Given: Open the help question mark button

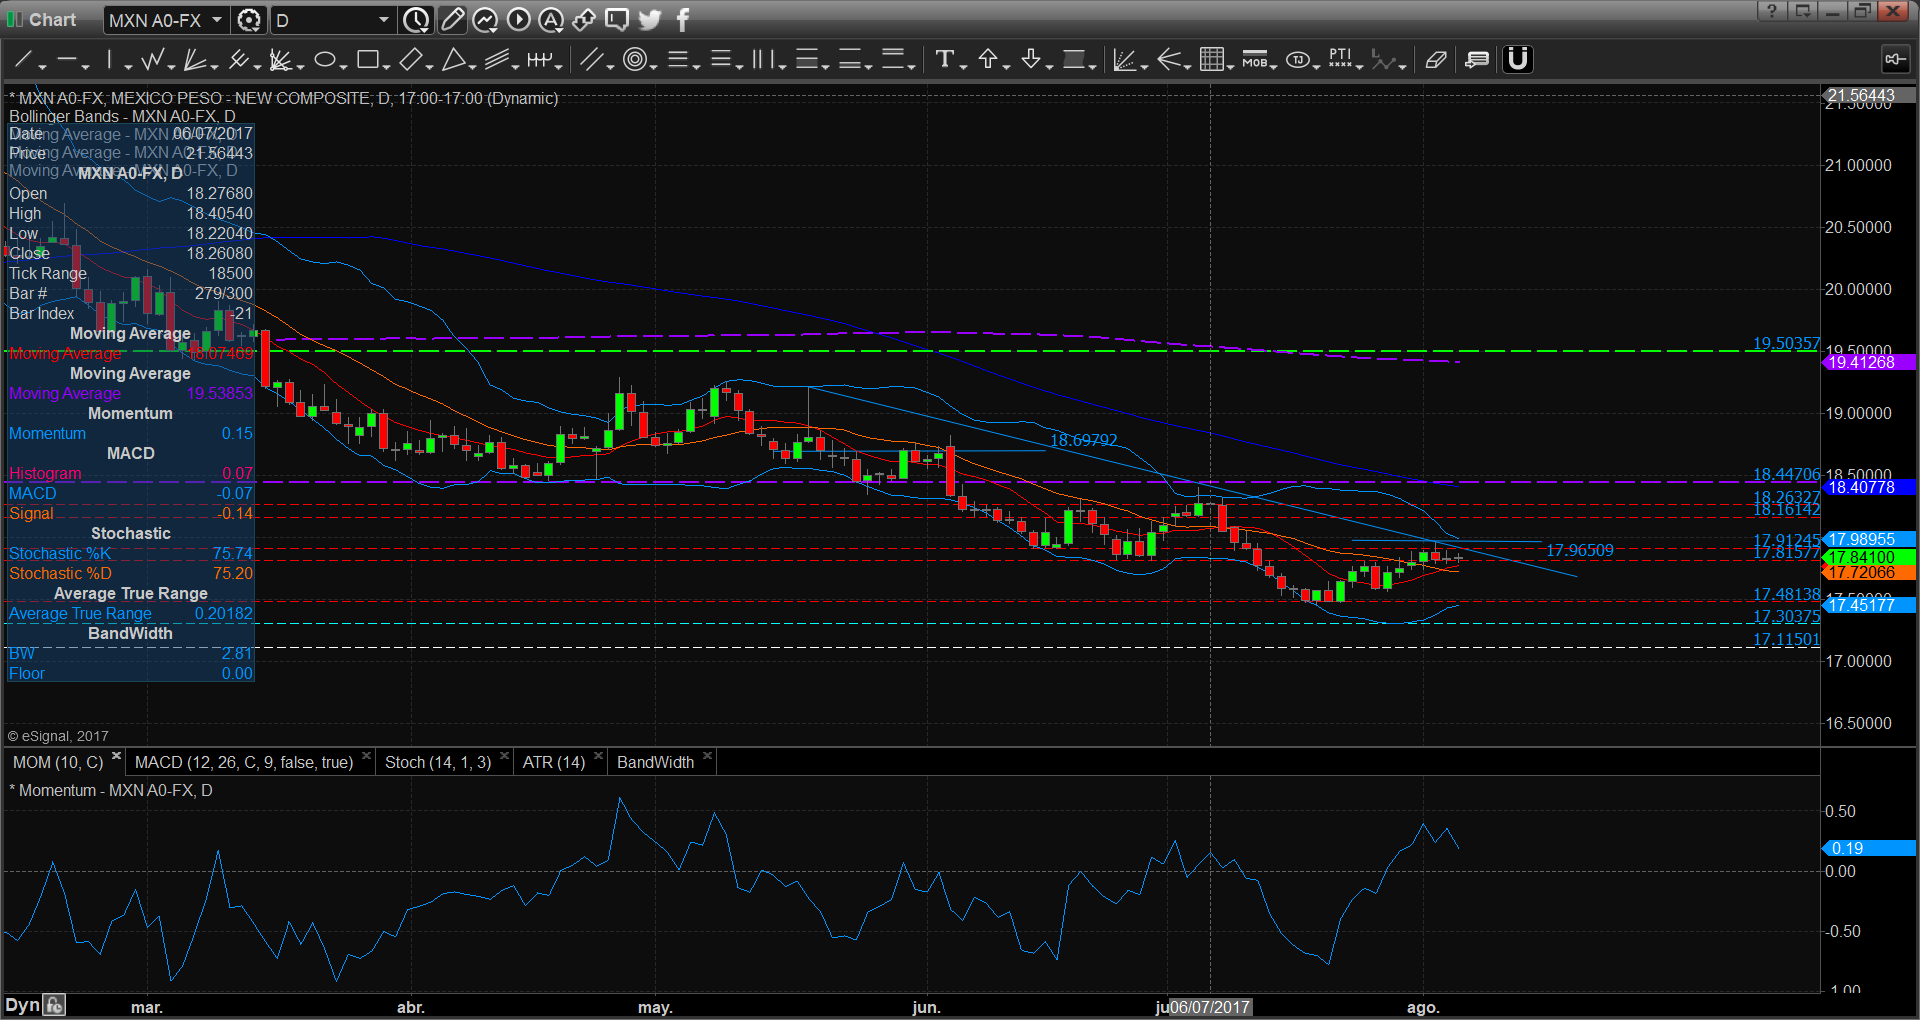Looking at the screenshot, I should 1771,11.
